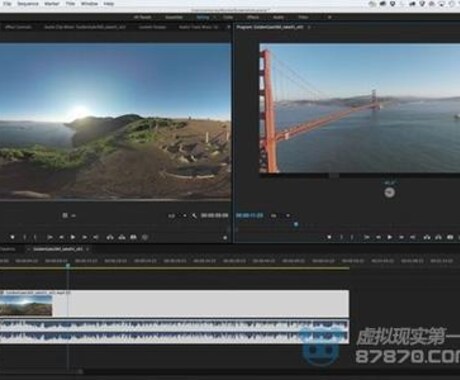
Task: Play the Program monitor sequence
Action: coord(389,237)
